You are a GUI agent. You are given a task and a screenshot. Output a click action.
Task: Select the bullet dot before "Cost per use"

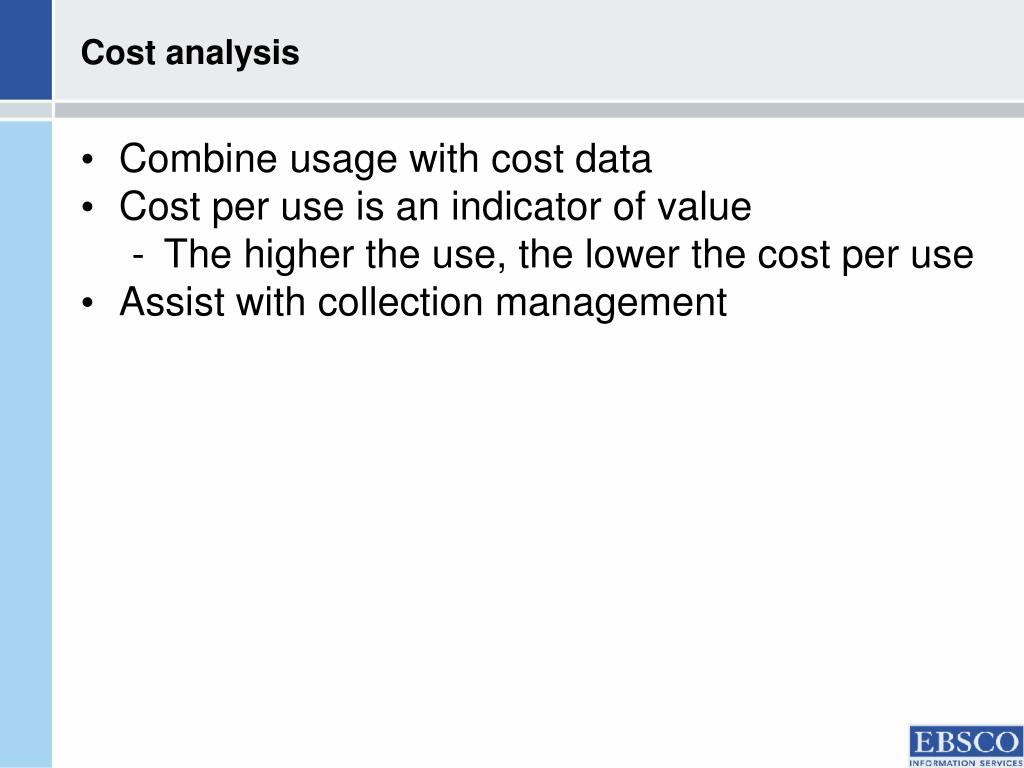click(x=88, y=208)
